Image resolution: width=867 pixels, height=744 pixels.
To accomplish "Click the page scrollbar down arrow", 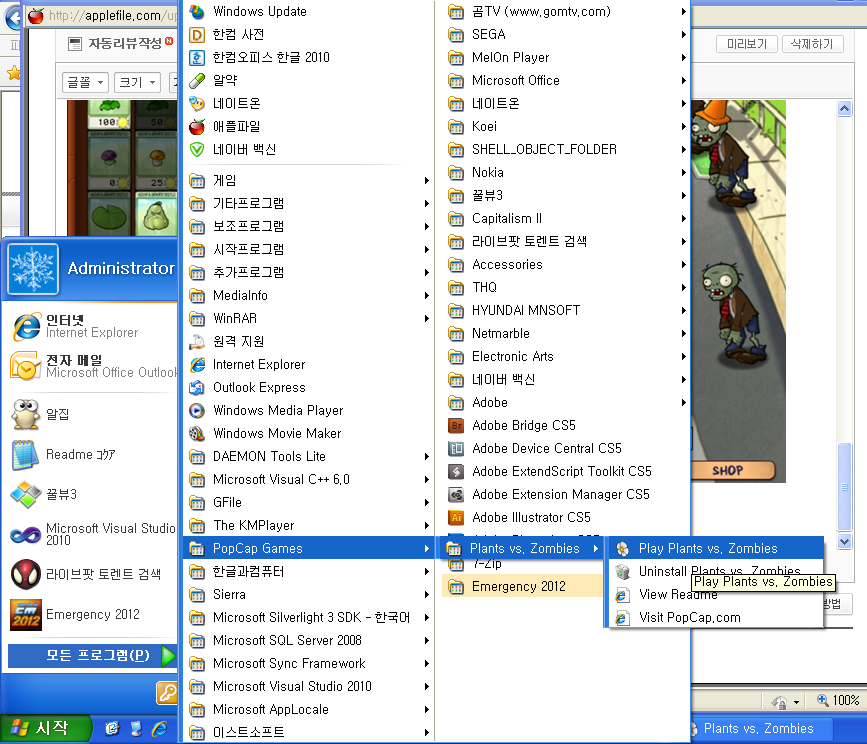I will pos(845,541).
